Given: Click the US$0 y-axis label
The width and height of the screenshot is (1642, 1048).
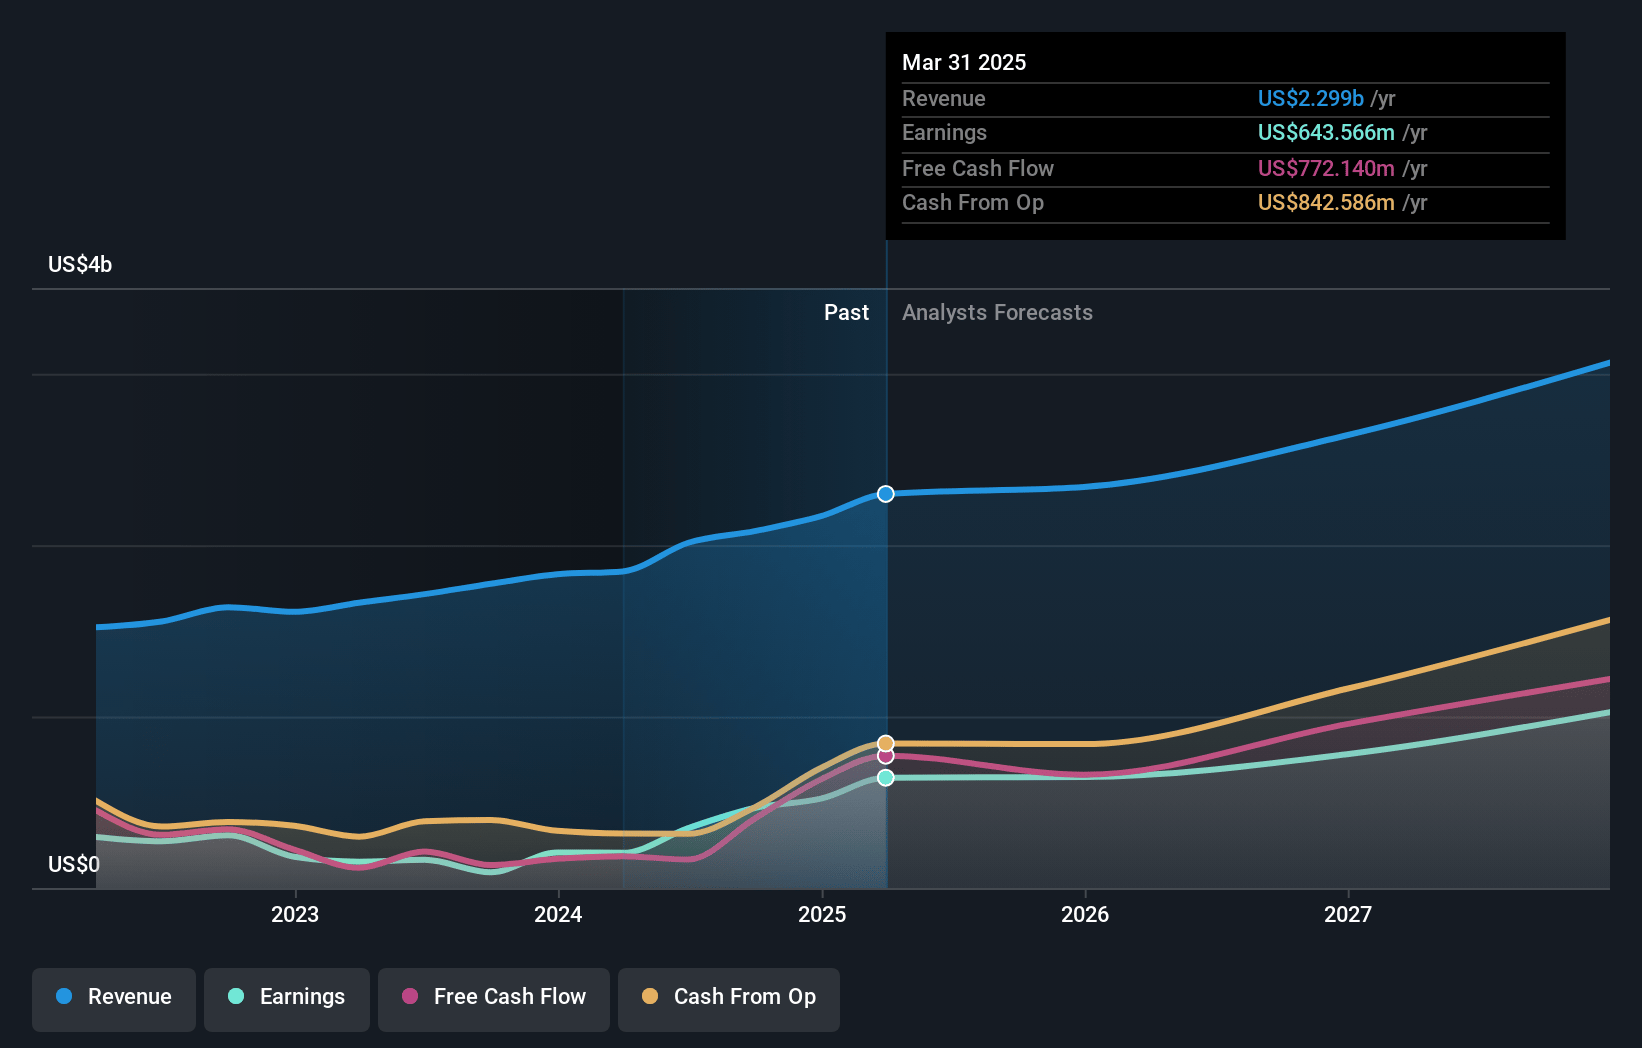Looking at the screenshot, I should pyautogui.click(x=74, y=864).
